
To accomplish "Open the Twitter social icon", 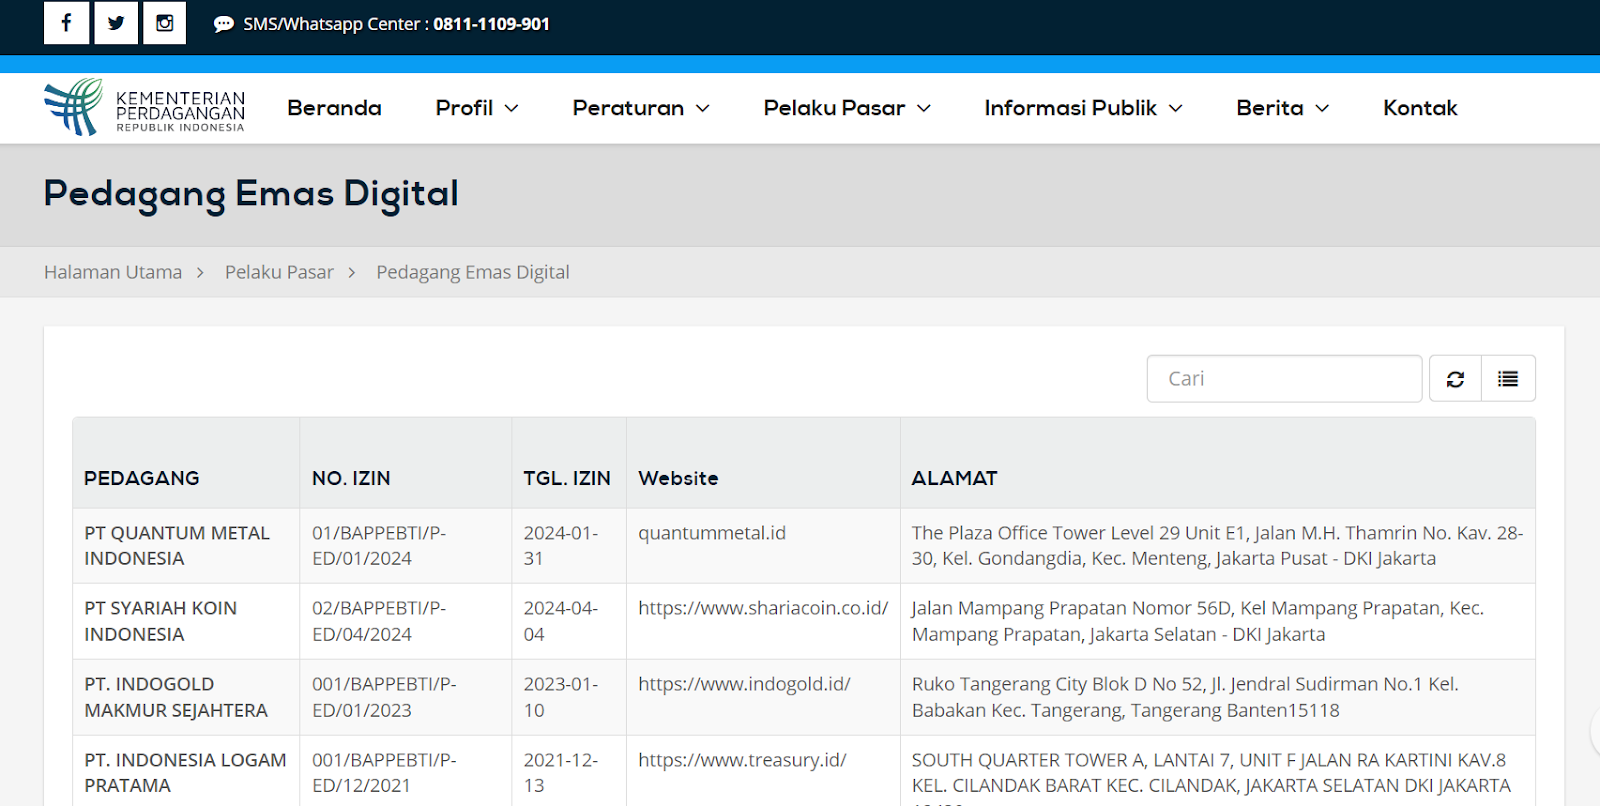I will tap(116, 23).
